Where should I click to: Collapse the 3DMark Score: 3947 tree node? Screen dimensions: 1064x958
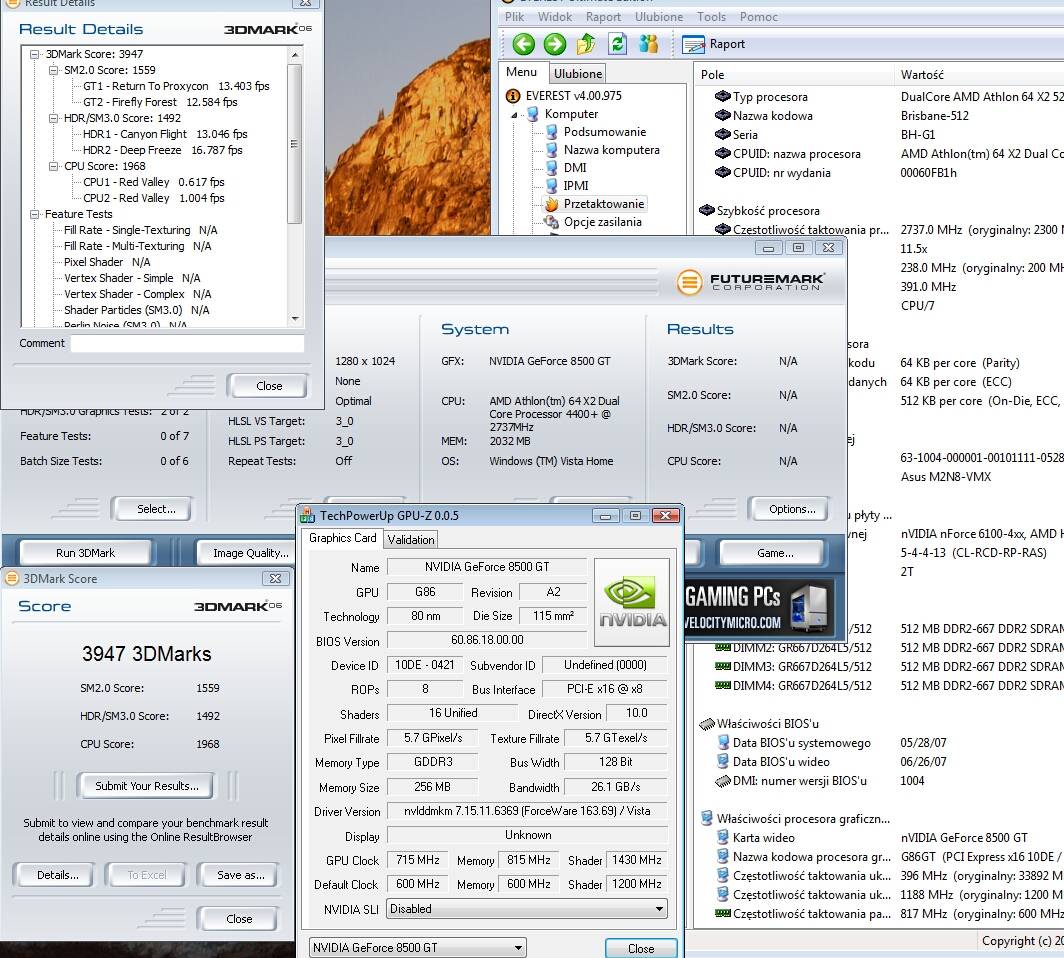[35, 54]
